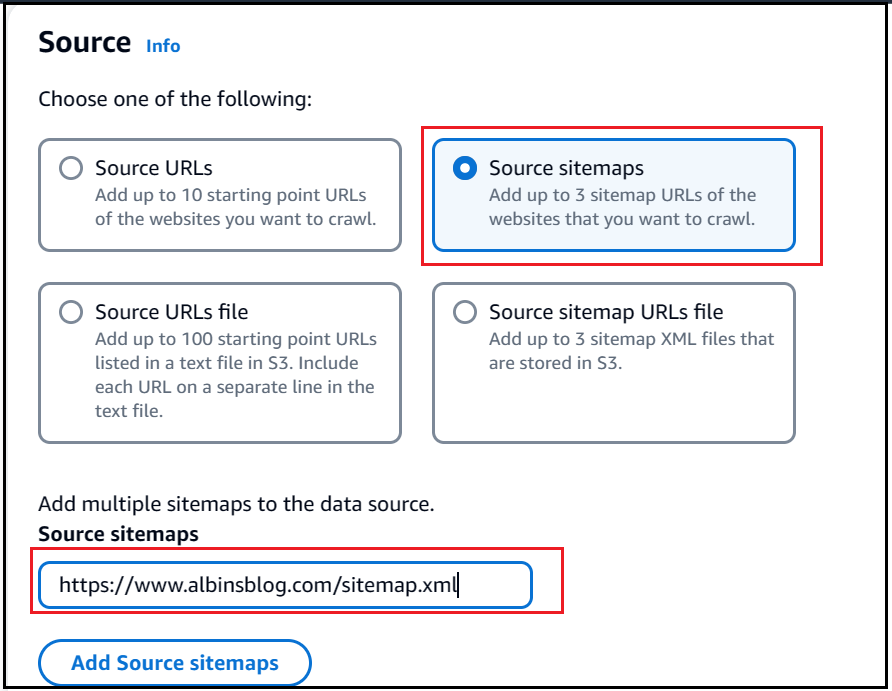Click the Add Source sitemaps button

175,663
